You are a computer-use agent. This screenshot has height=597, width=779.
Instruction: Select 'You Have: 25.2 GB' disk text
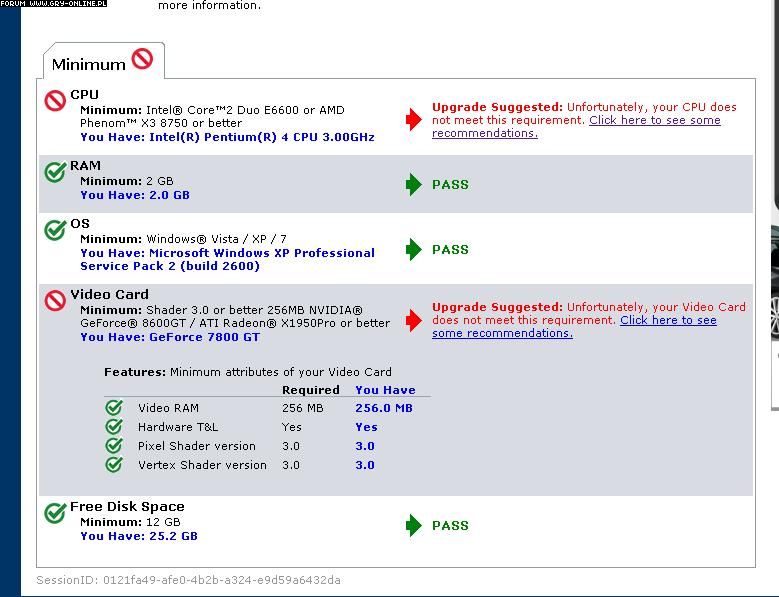click(139, 536)
